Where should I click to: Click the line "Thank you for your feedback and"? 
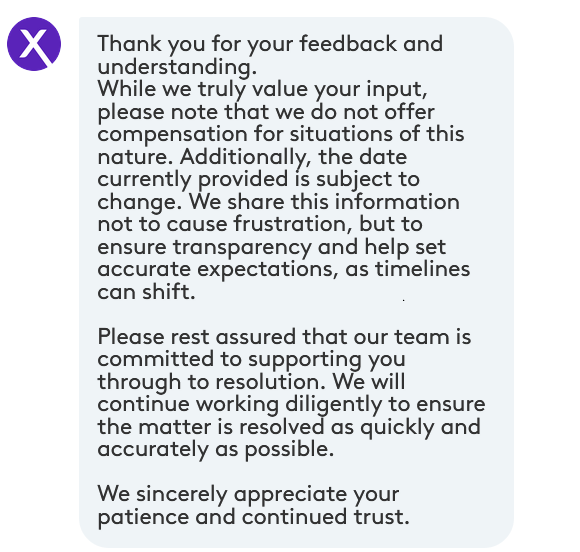270,44
